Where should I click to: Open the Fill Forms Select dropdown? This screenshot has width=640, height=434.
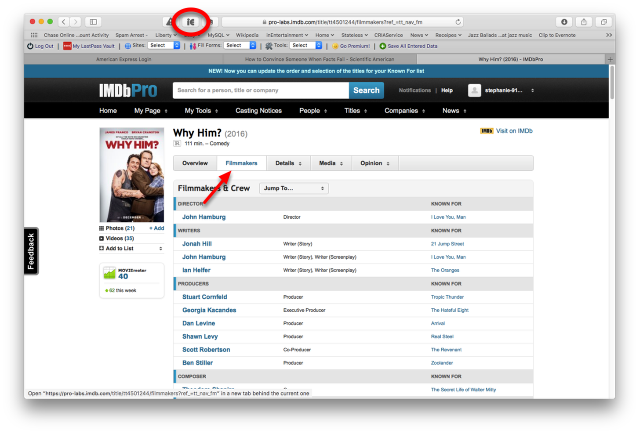(240, 46)
